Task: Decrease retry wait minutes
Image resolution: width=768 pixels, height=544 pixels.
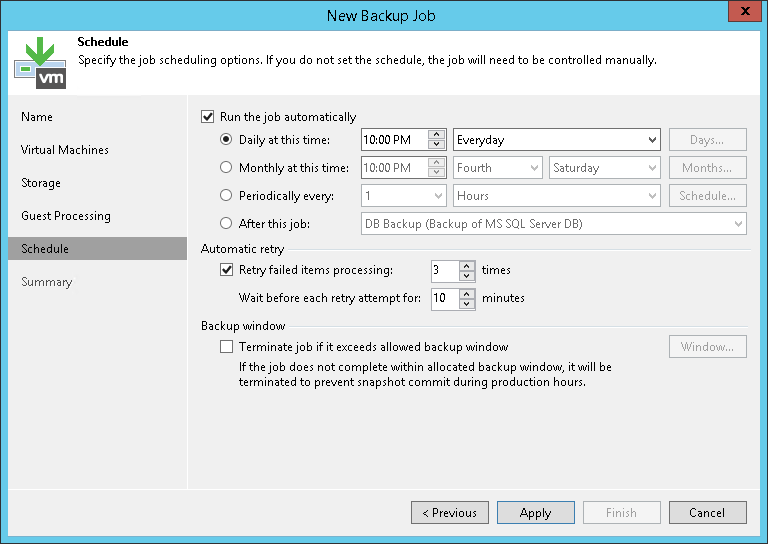Action: [x=467, y=304]
